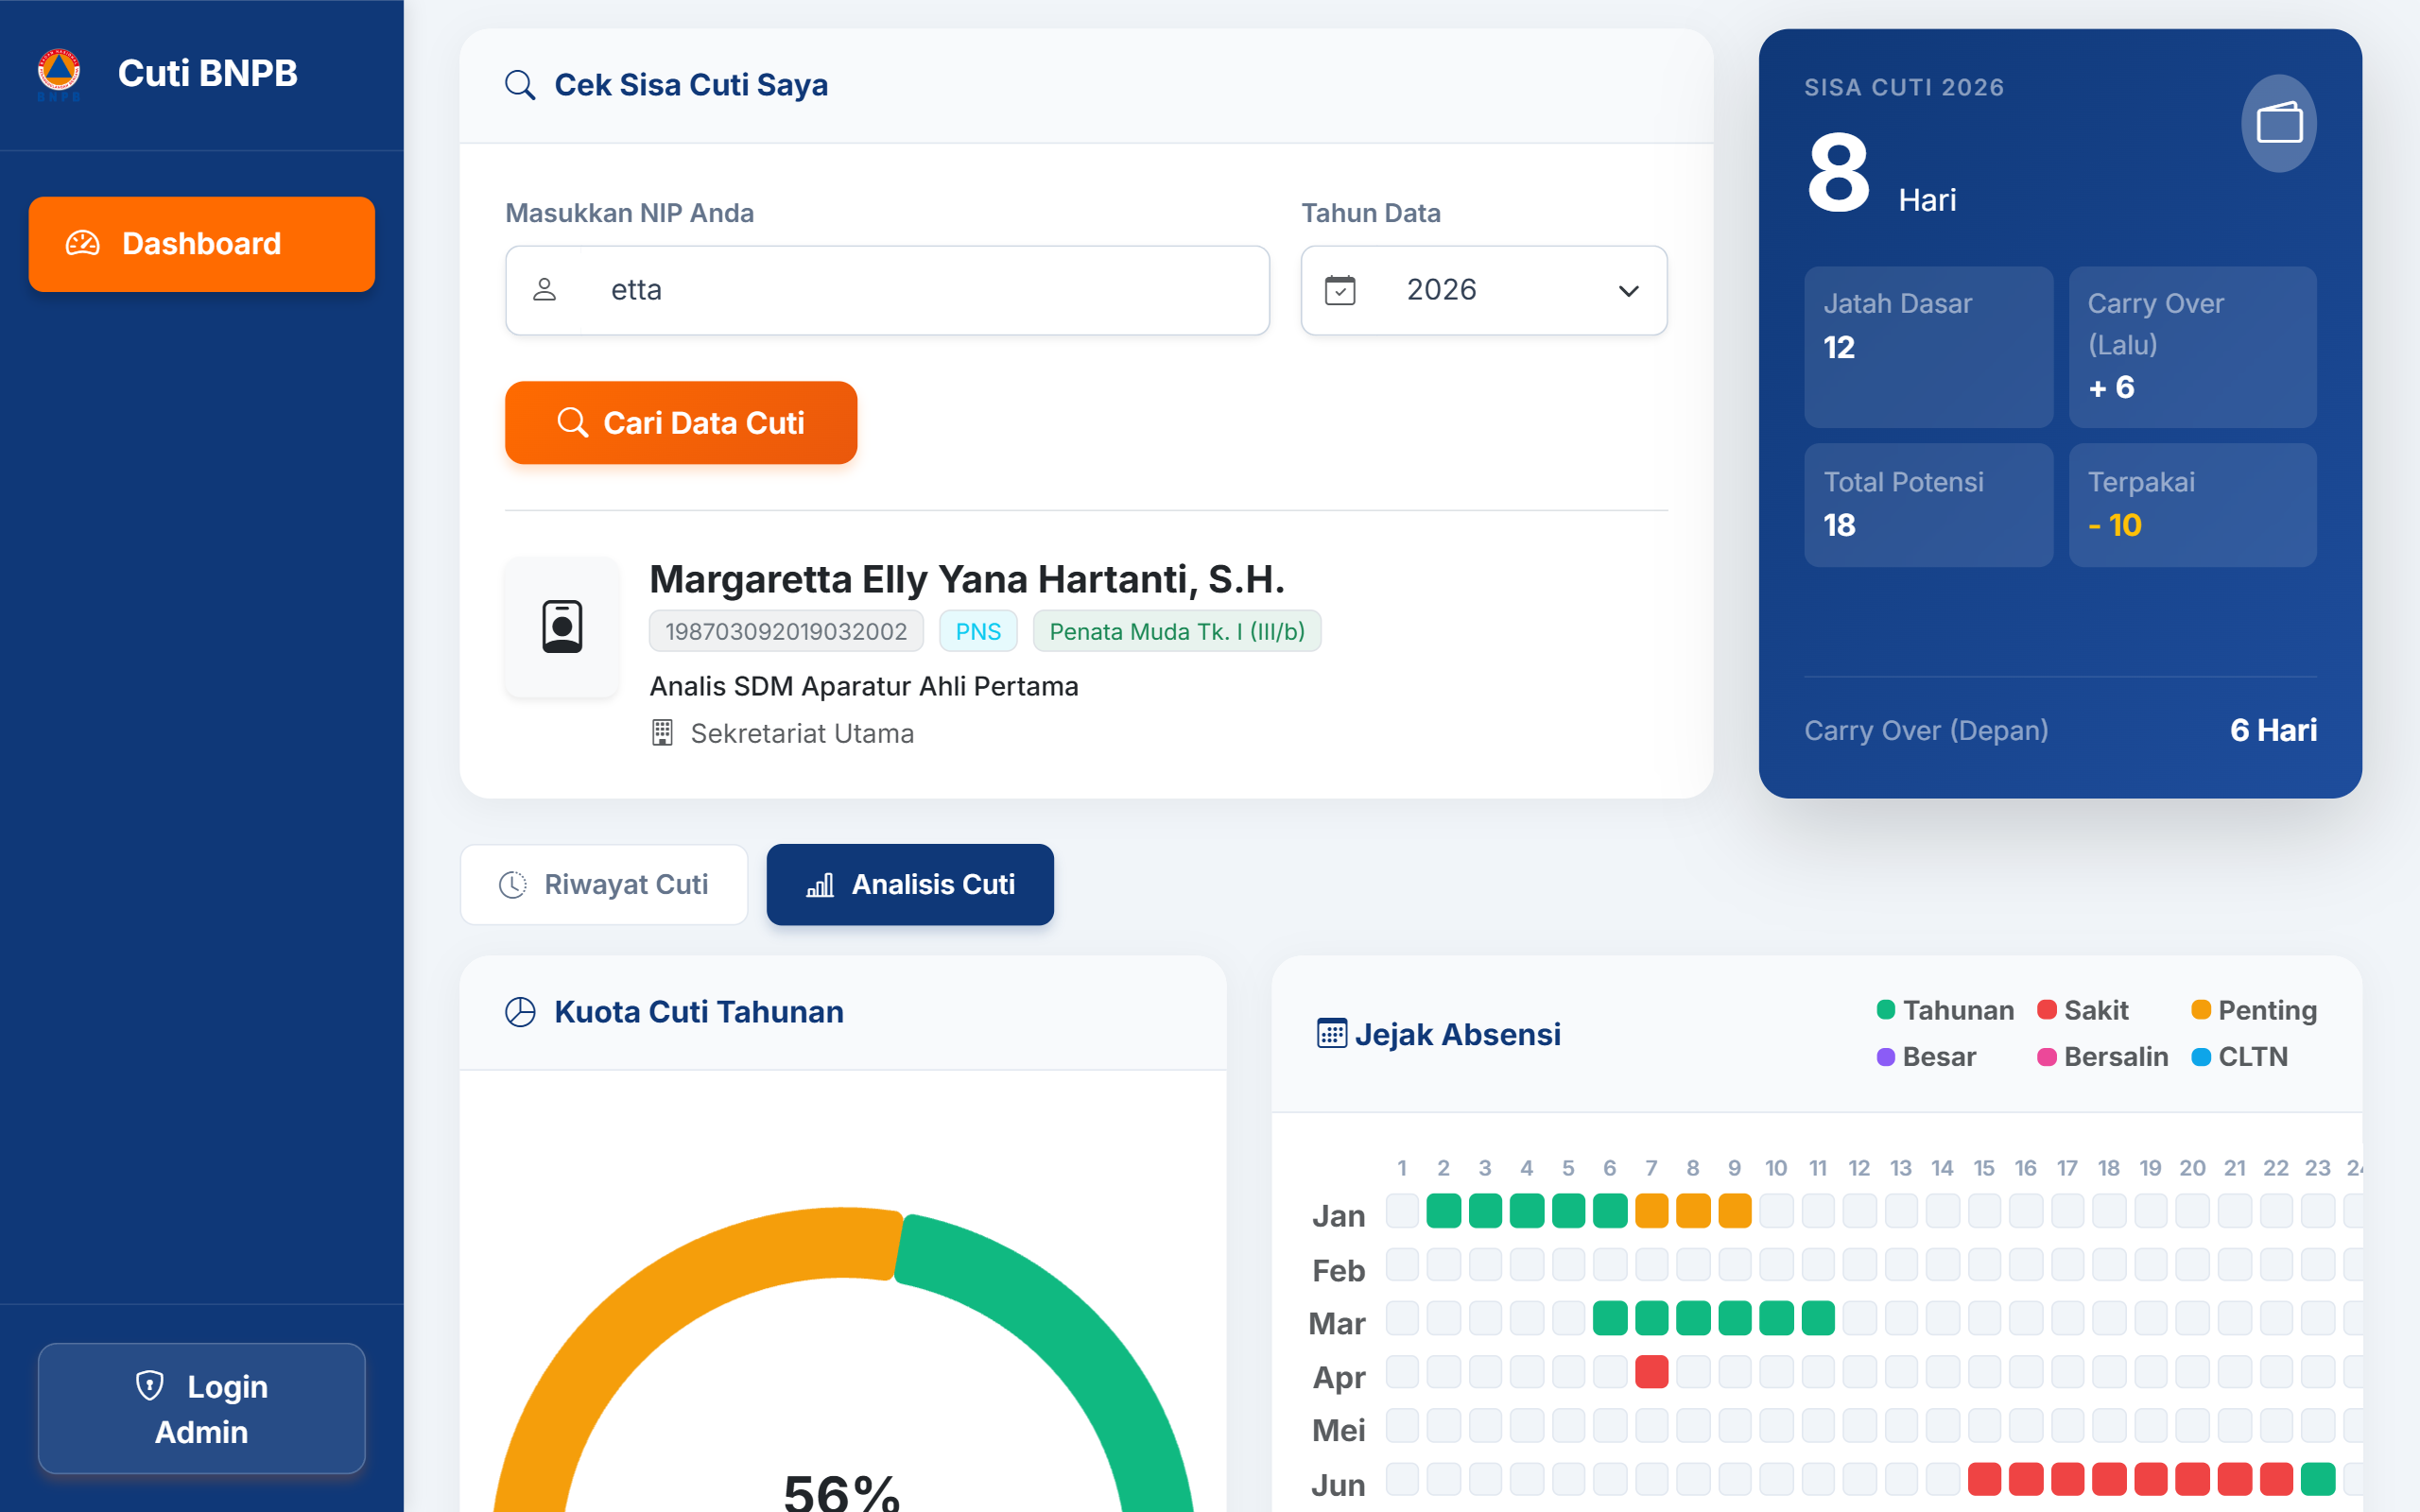
Task: Click the Kuota Cuti Tahunan heading
Action: [x=699, y=1012]
